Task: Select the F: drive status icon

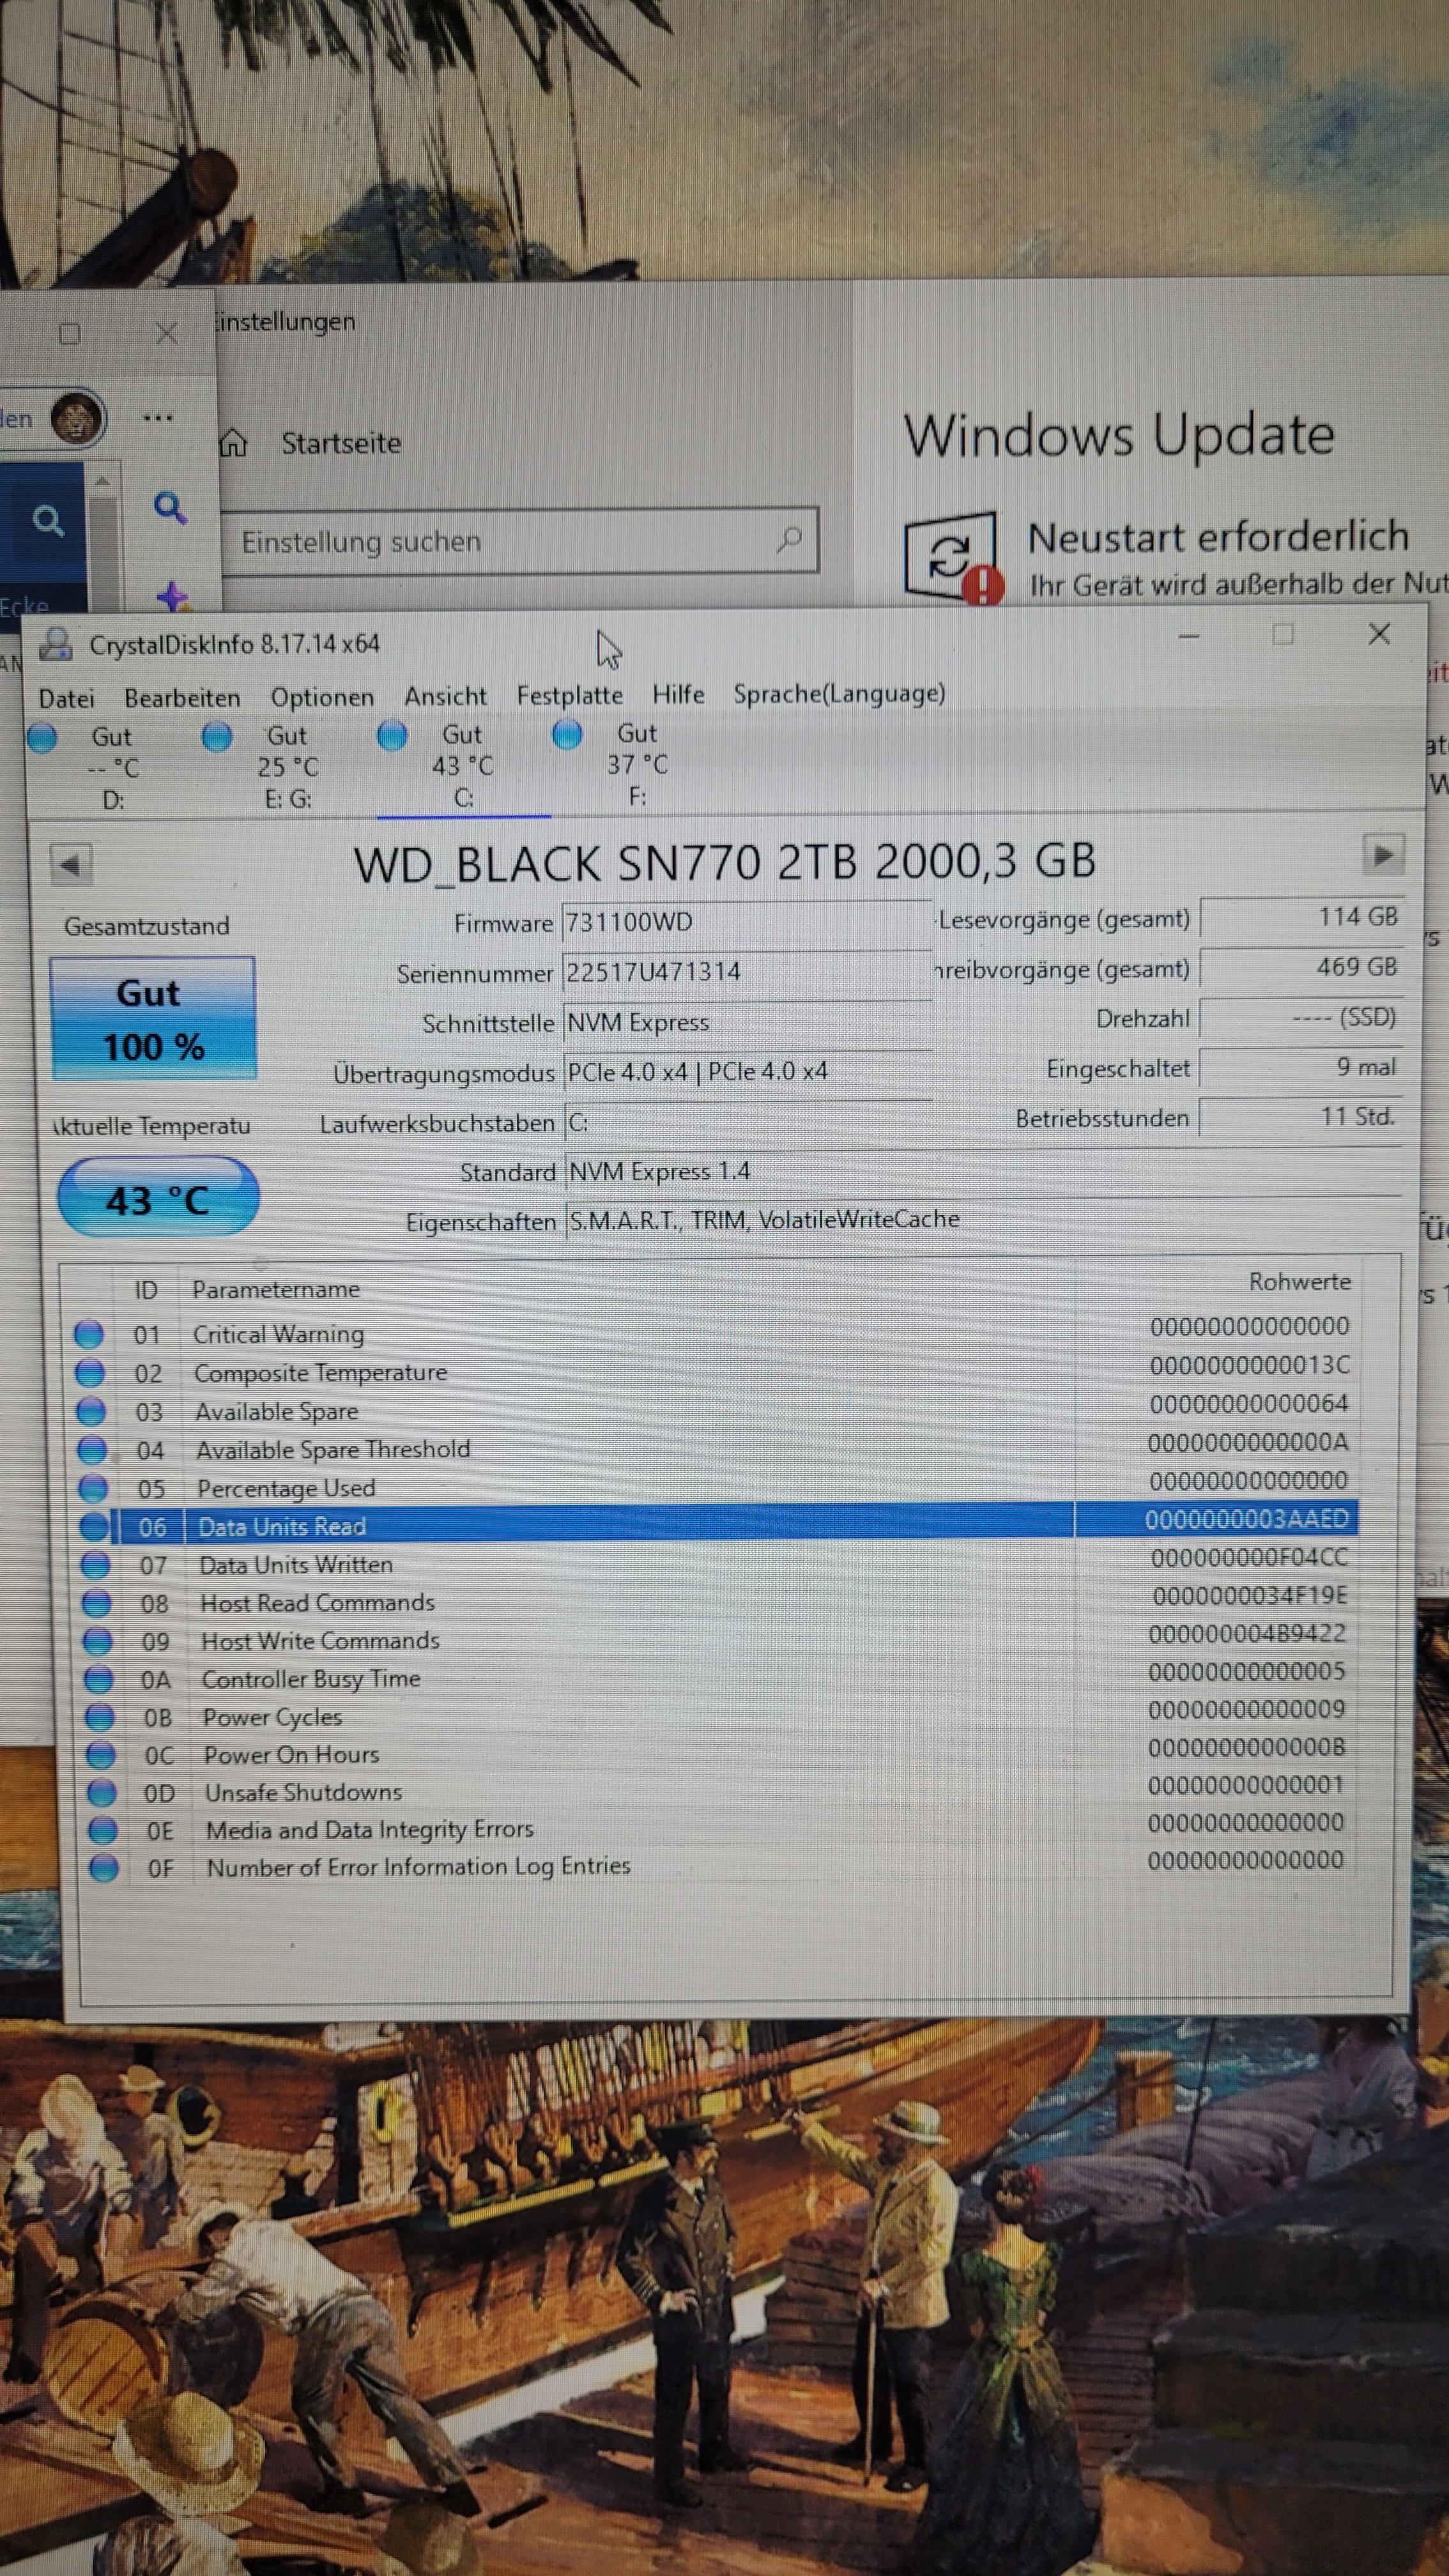Action: (567, 735)
